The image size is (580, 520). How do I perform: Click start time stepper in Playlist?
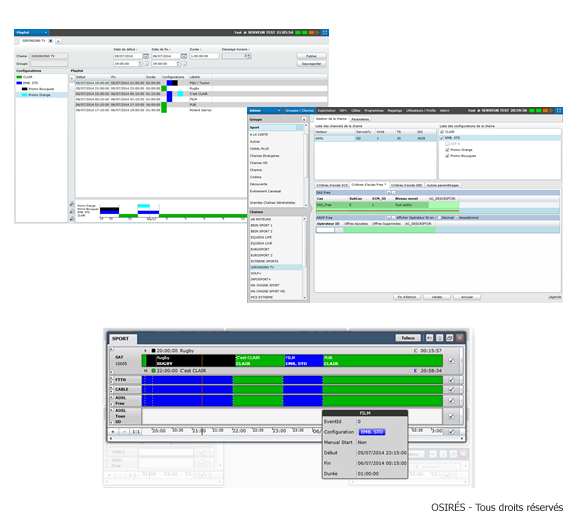coord(140,64)
